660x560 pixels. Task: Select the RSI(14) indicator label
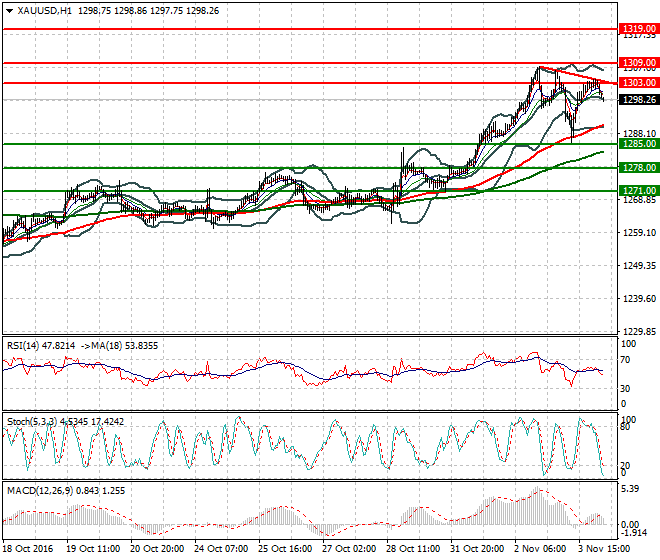[x=23, y=346]
